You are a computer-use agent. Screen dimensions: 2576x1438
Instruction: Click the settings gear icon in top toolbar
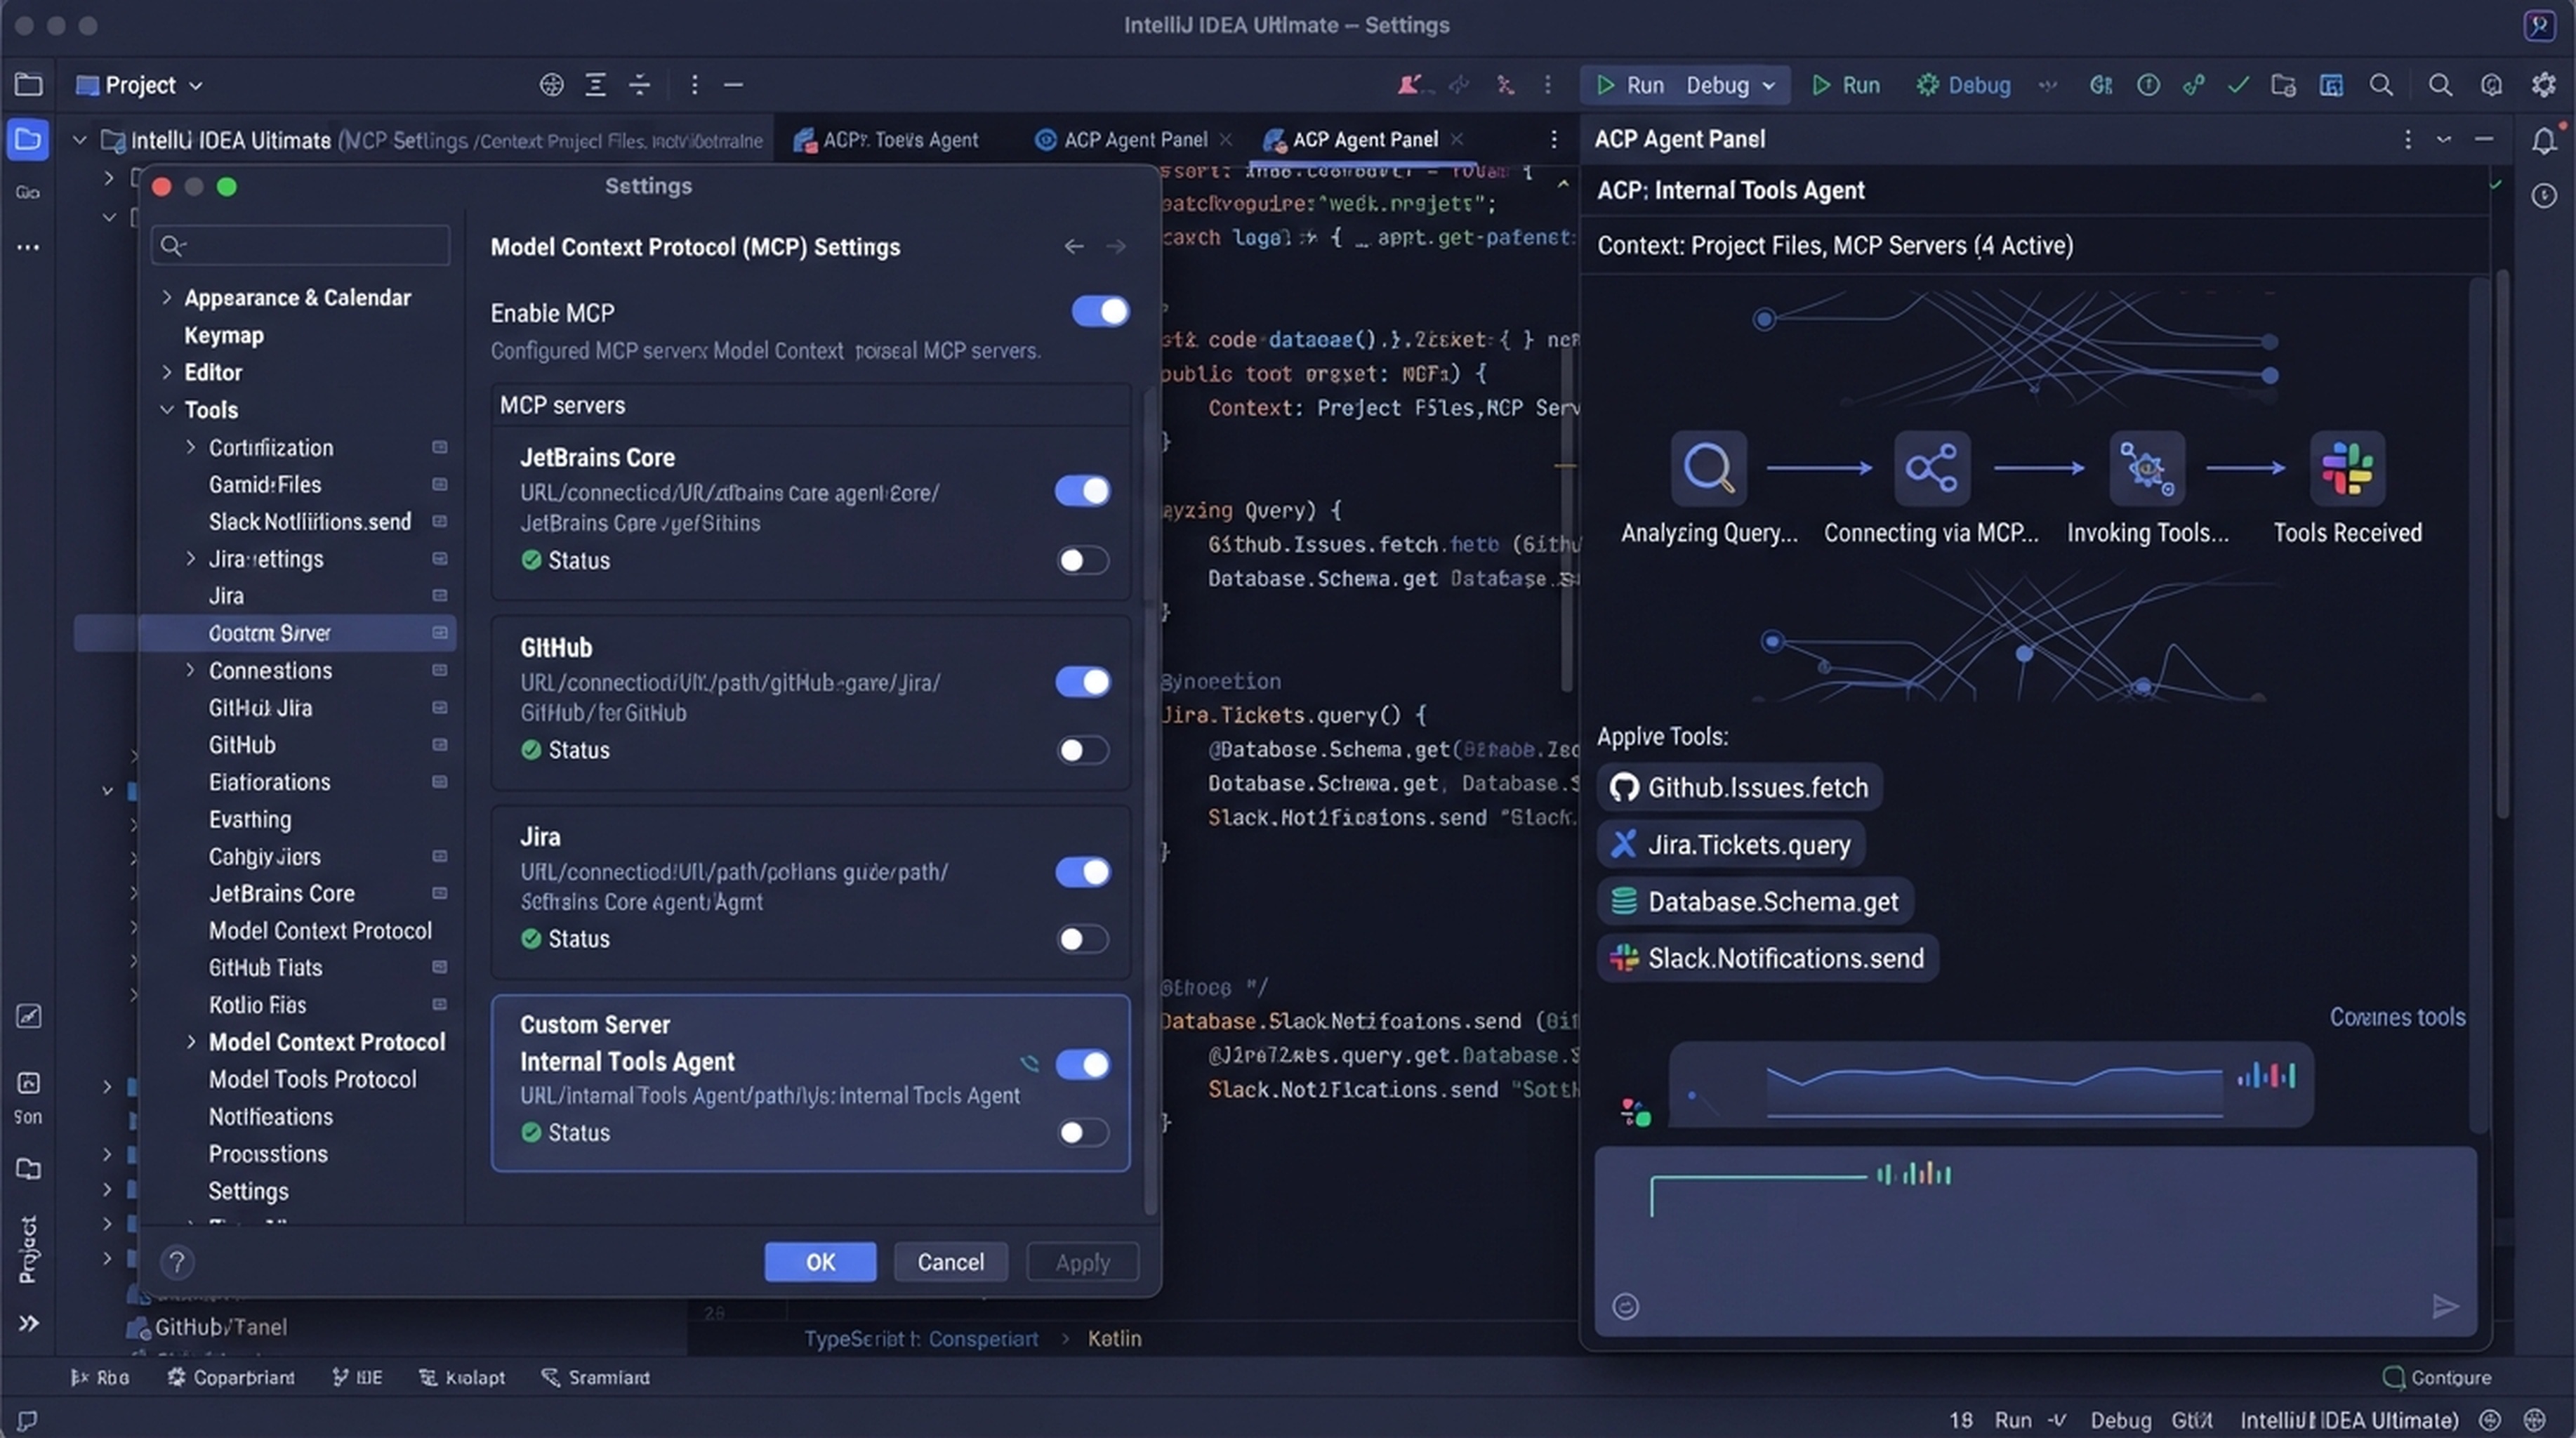2543,85
